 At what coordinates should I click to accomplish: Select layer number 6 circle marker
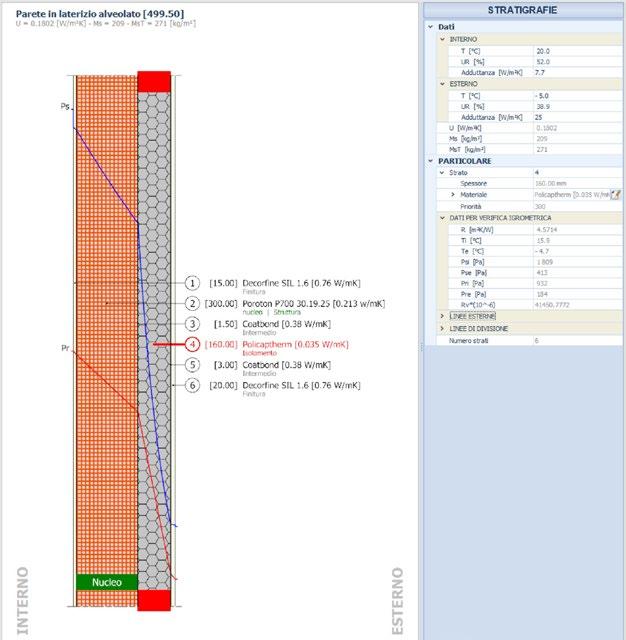(x=192, y=385)
